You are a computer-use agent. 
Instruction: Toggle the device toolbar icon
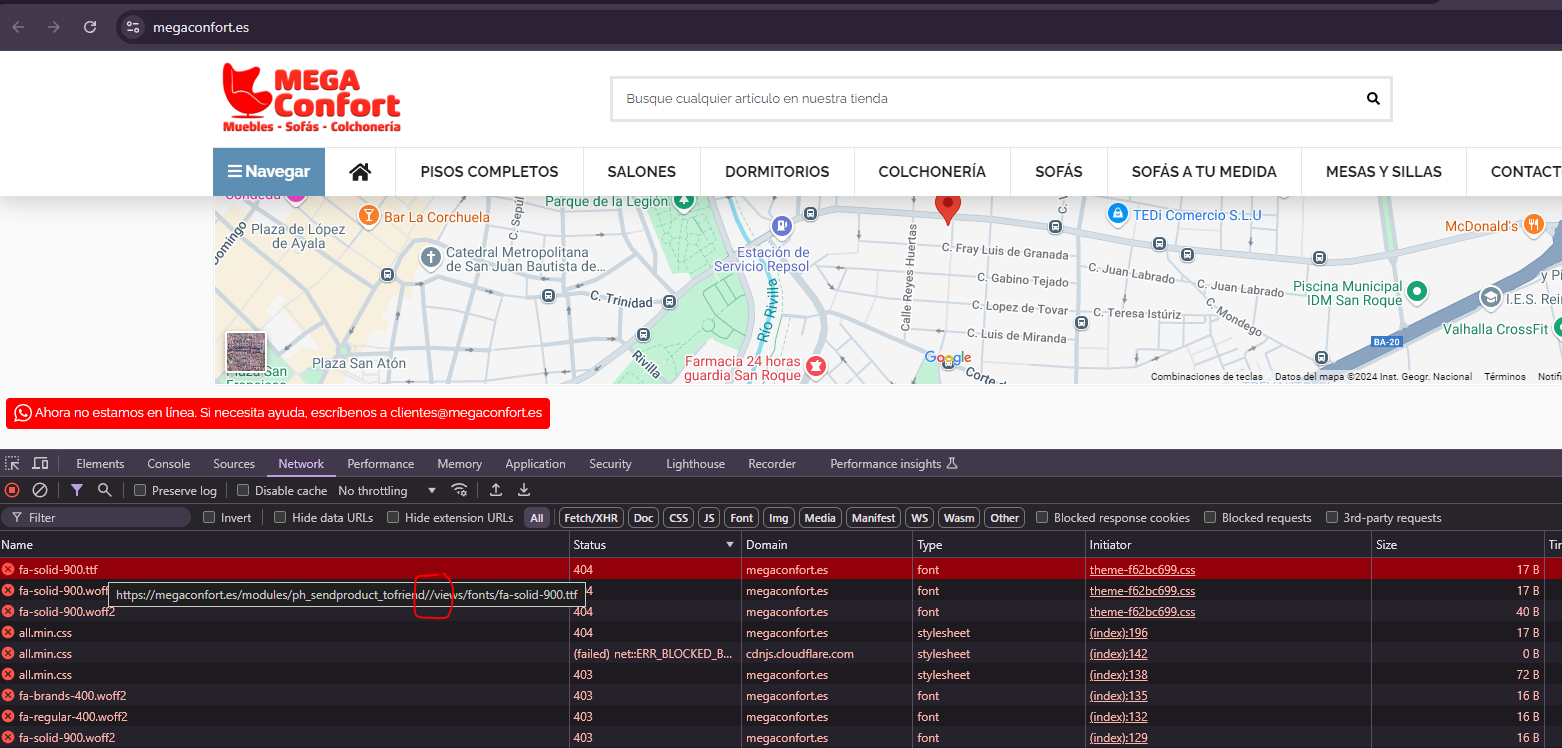pyautogui.click(x=40, y=464)
